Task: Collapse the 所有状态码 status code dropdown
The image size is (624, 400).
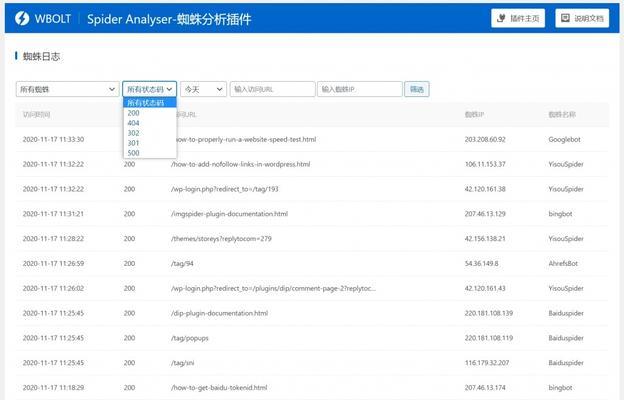Action: click(x=150, y=89)
